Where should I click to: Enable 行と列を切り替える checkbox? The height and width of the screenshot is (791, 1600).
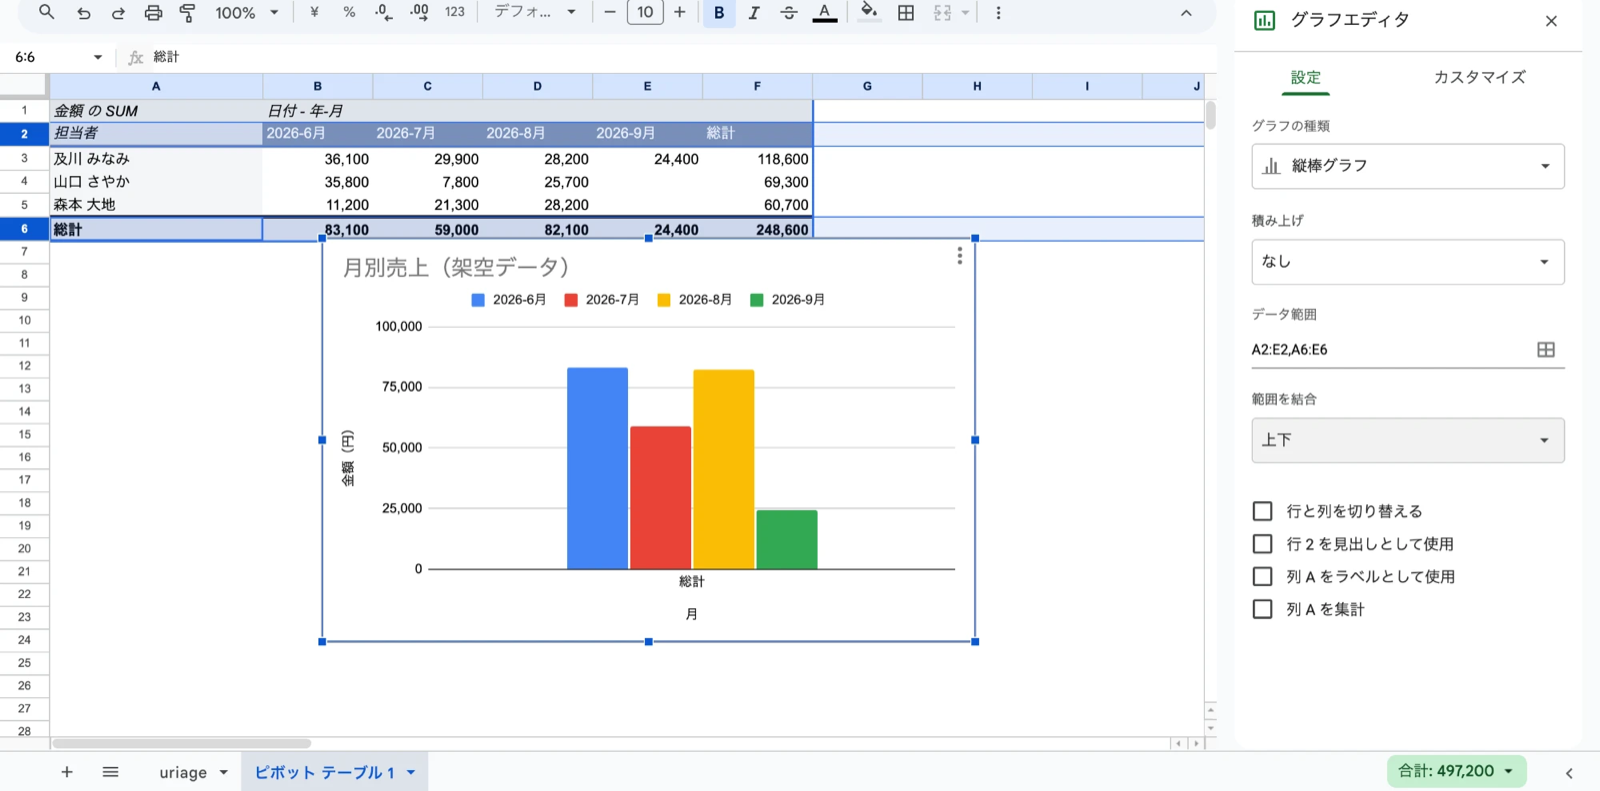point(1263,511)
